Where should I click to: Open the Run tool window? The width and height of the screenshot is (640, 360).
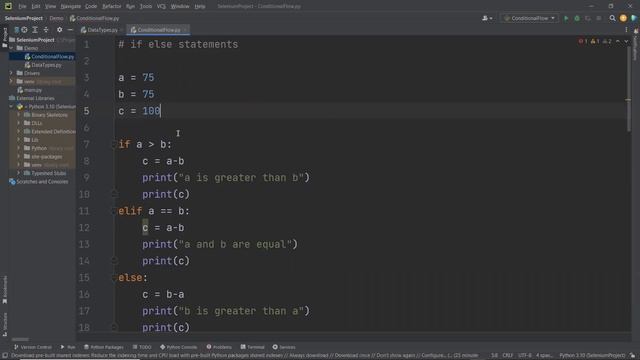tap(68, 347)
